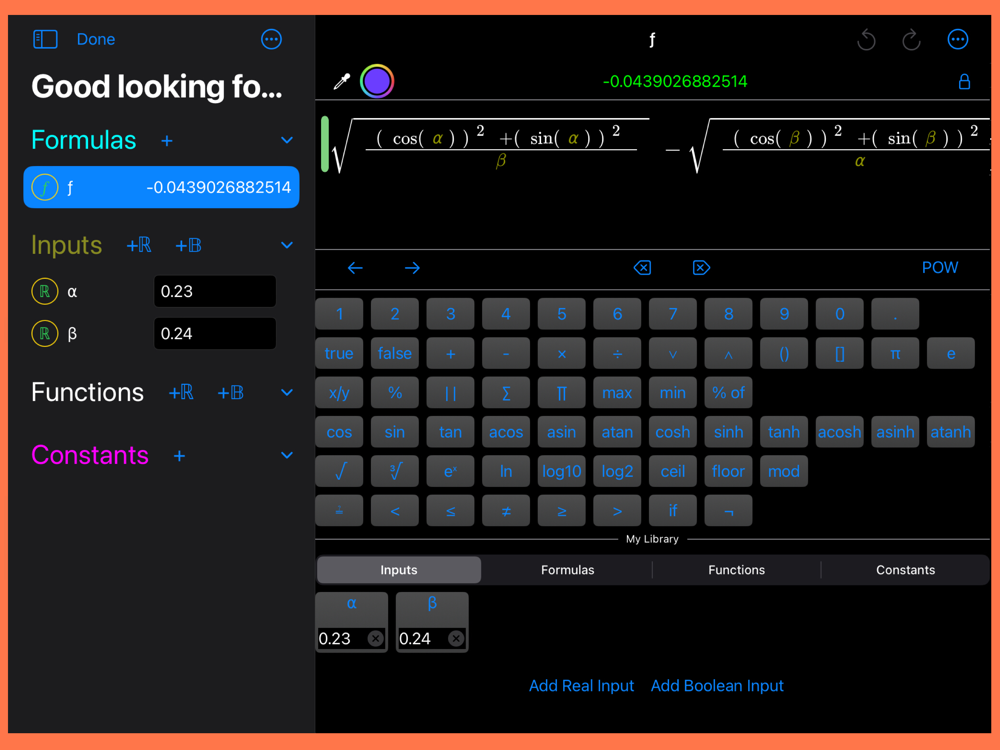Insert the '% of' key

728,393
